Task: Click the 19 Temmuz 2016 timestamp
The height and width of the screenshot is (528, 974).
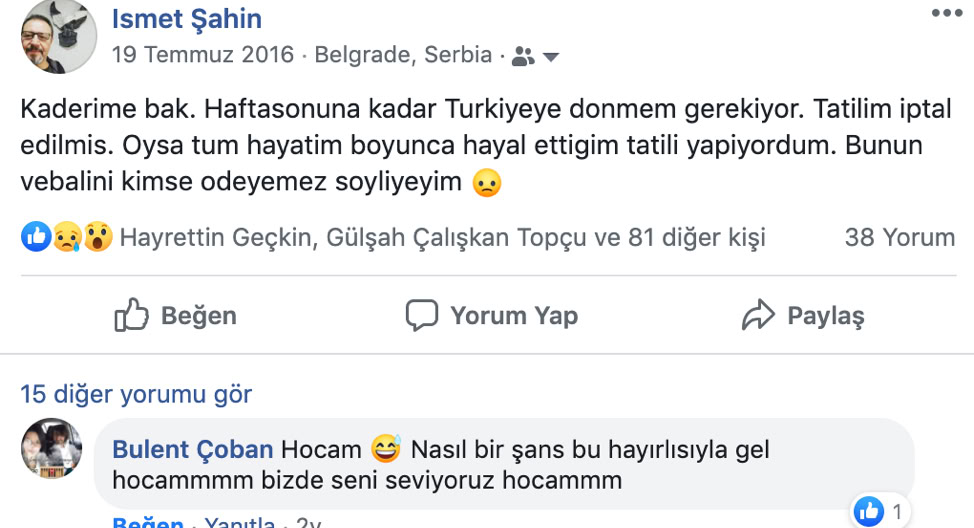Action: [203, 55]
